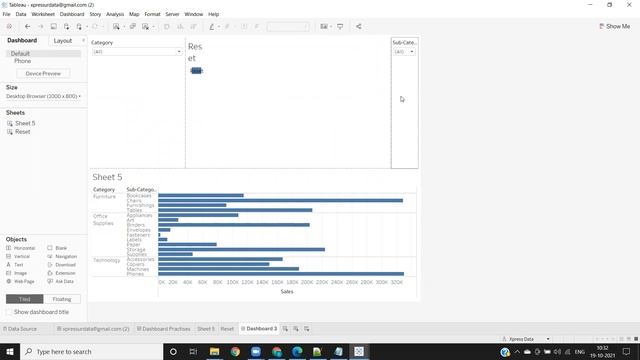Switch to the Dashboard 3 tab
The image size is (640, 360).
coord(259,329)
